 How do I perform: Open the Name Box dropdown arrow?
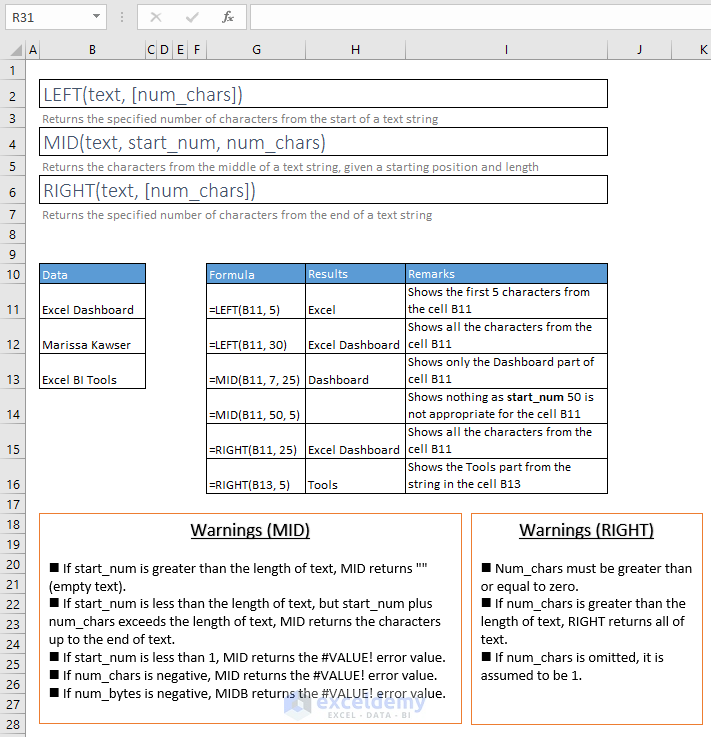click(96, 16)
